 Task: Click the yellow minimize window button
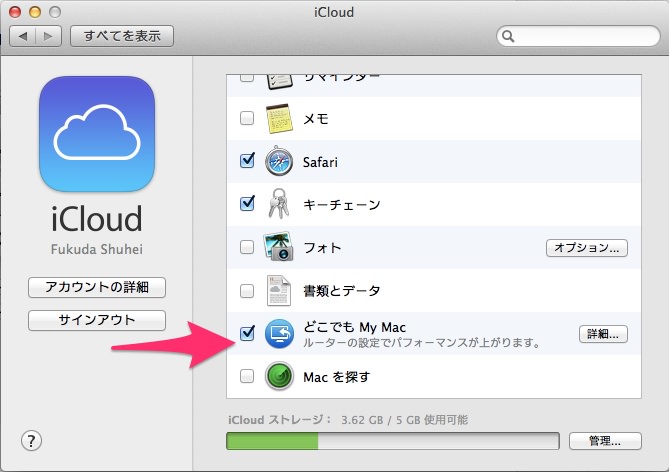point(35,12)
